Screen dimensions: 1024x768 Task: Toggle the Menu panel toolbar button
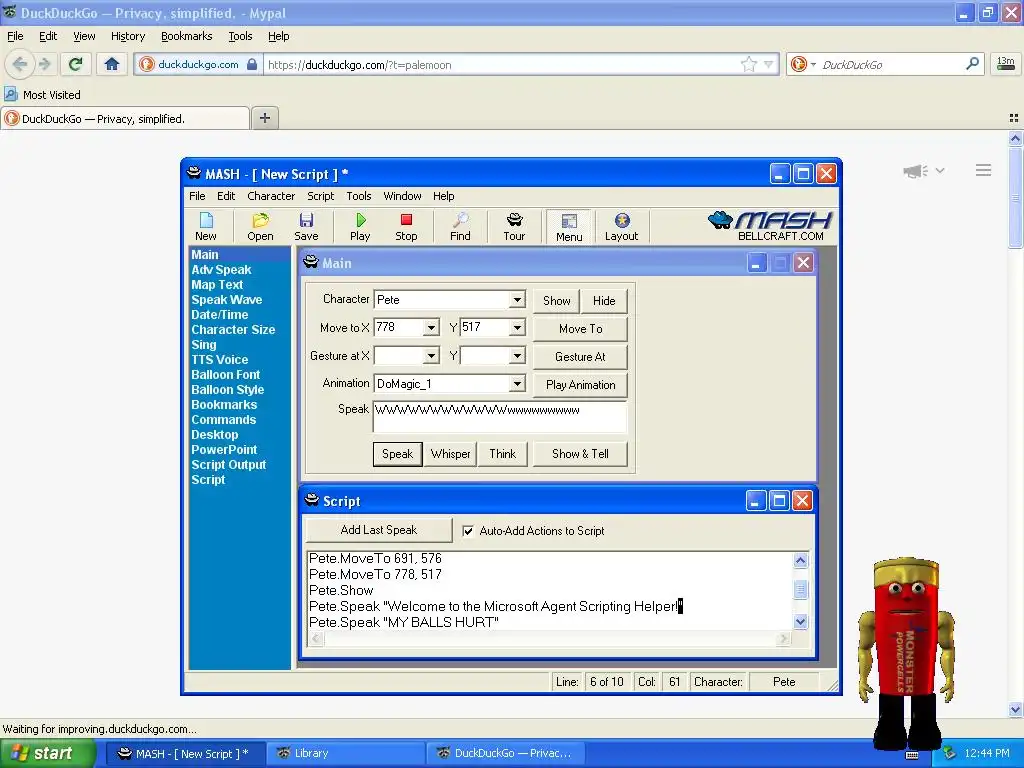click(x=569, y=227)
